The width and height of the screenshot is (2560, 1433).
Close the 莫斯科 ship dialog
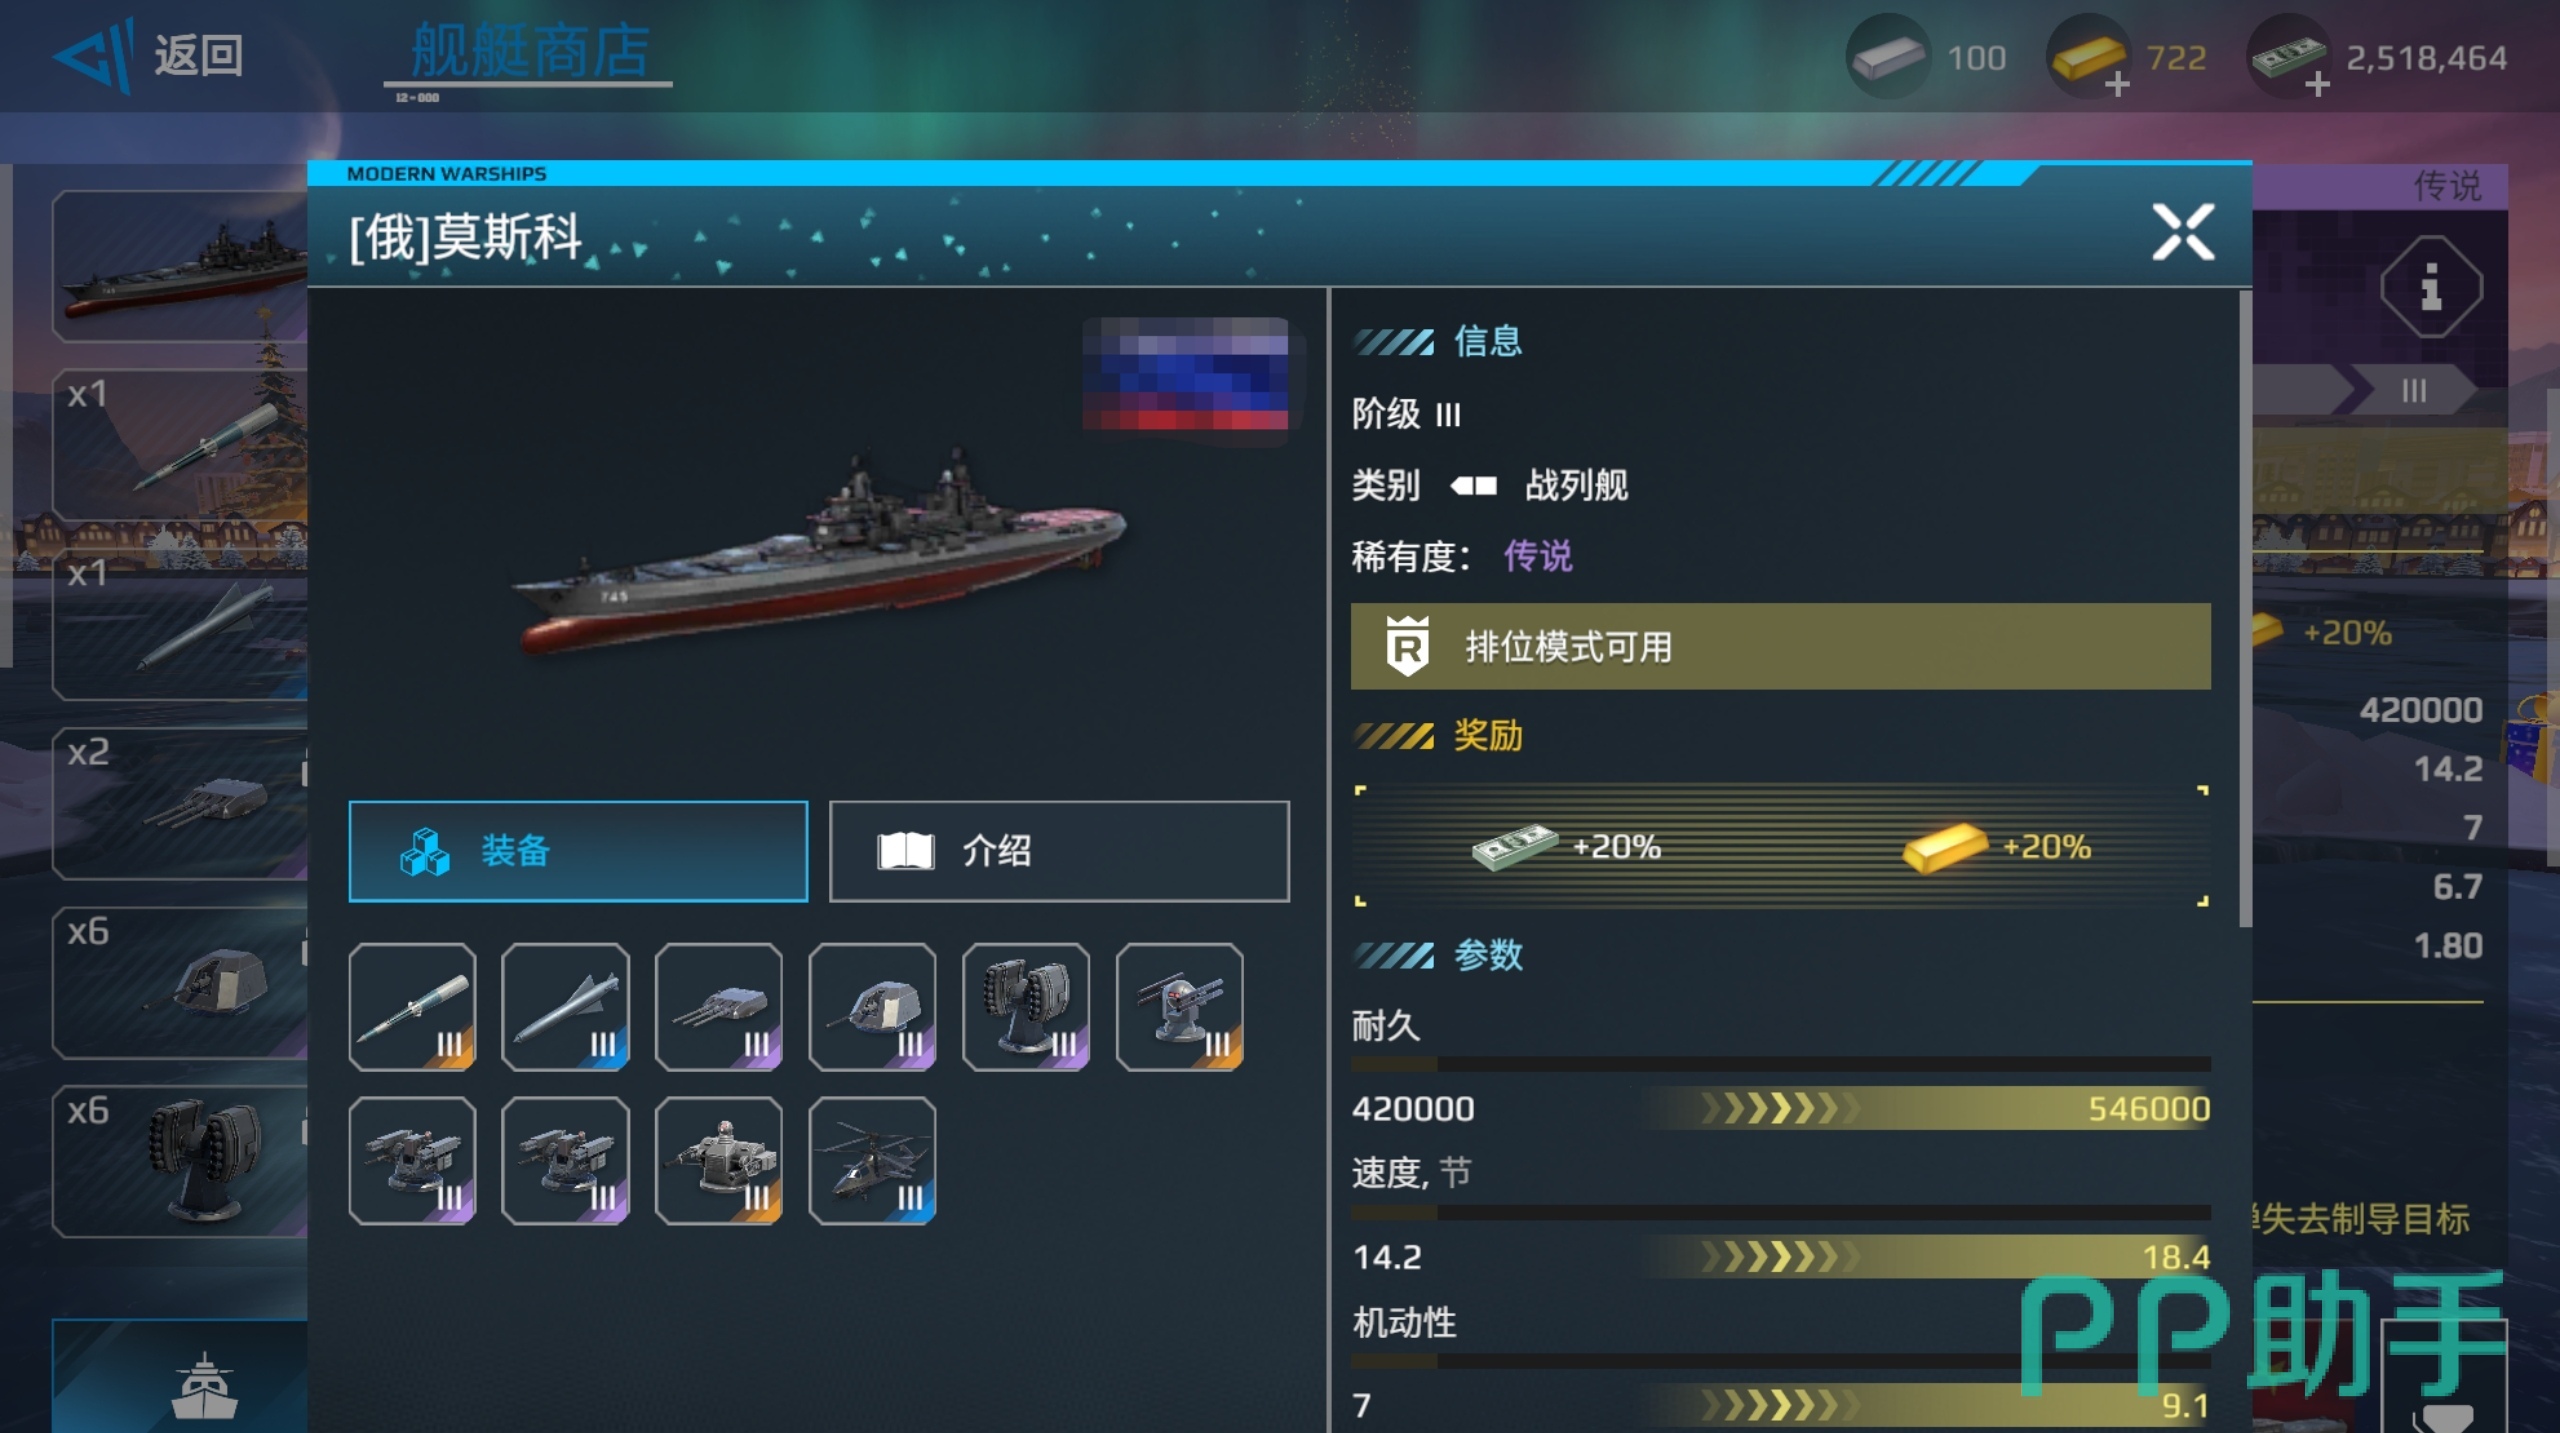coord(2183,233)
